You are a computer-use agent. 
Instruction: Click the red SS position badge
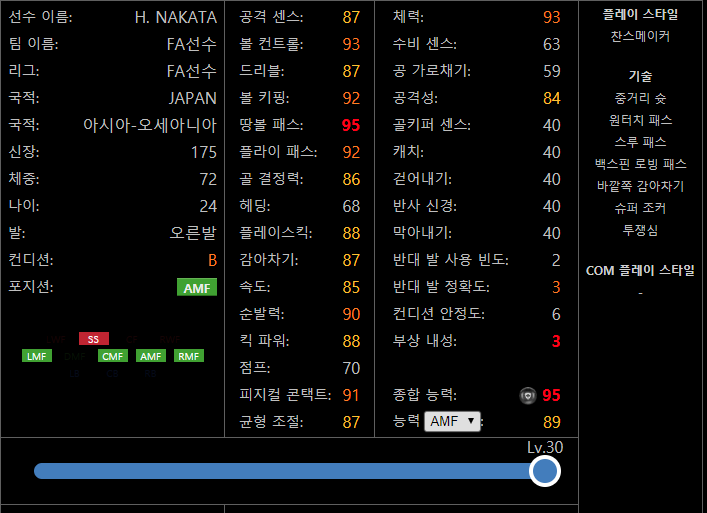[93, 339]
